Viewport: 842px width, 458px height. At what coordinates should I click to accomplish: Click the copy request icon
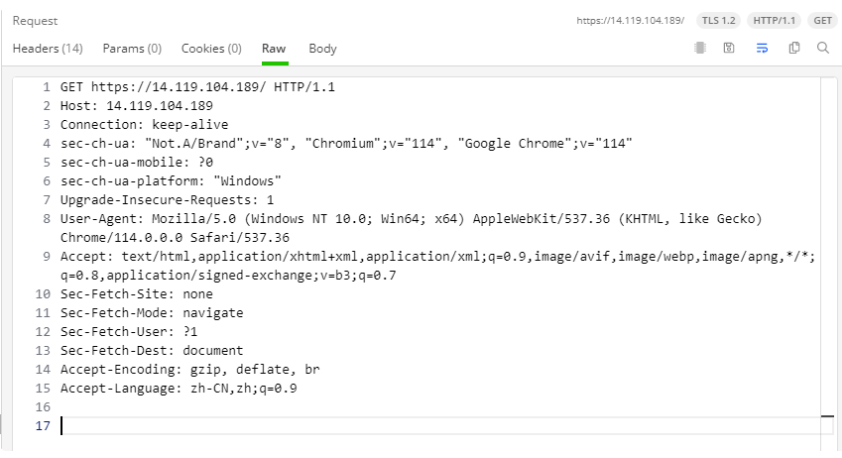pos(794,48)
